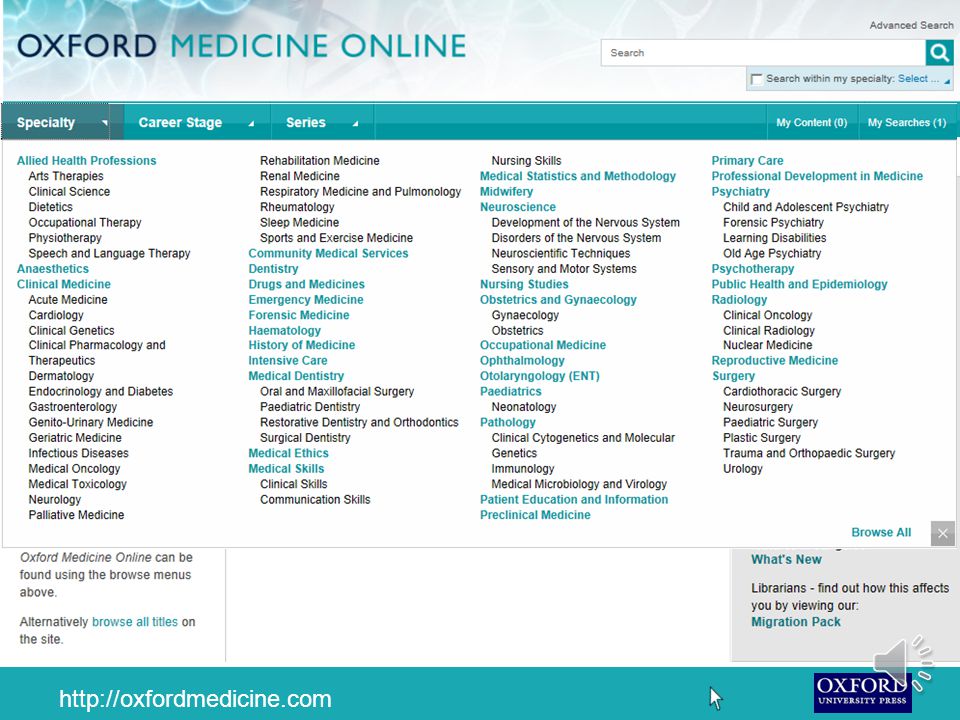
Task: Select Anaesthetics specialty
Action: (53, 268)
